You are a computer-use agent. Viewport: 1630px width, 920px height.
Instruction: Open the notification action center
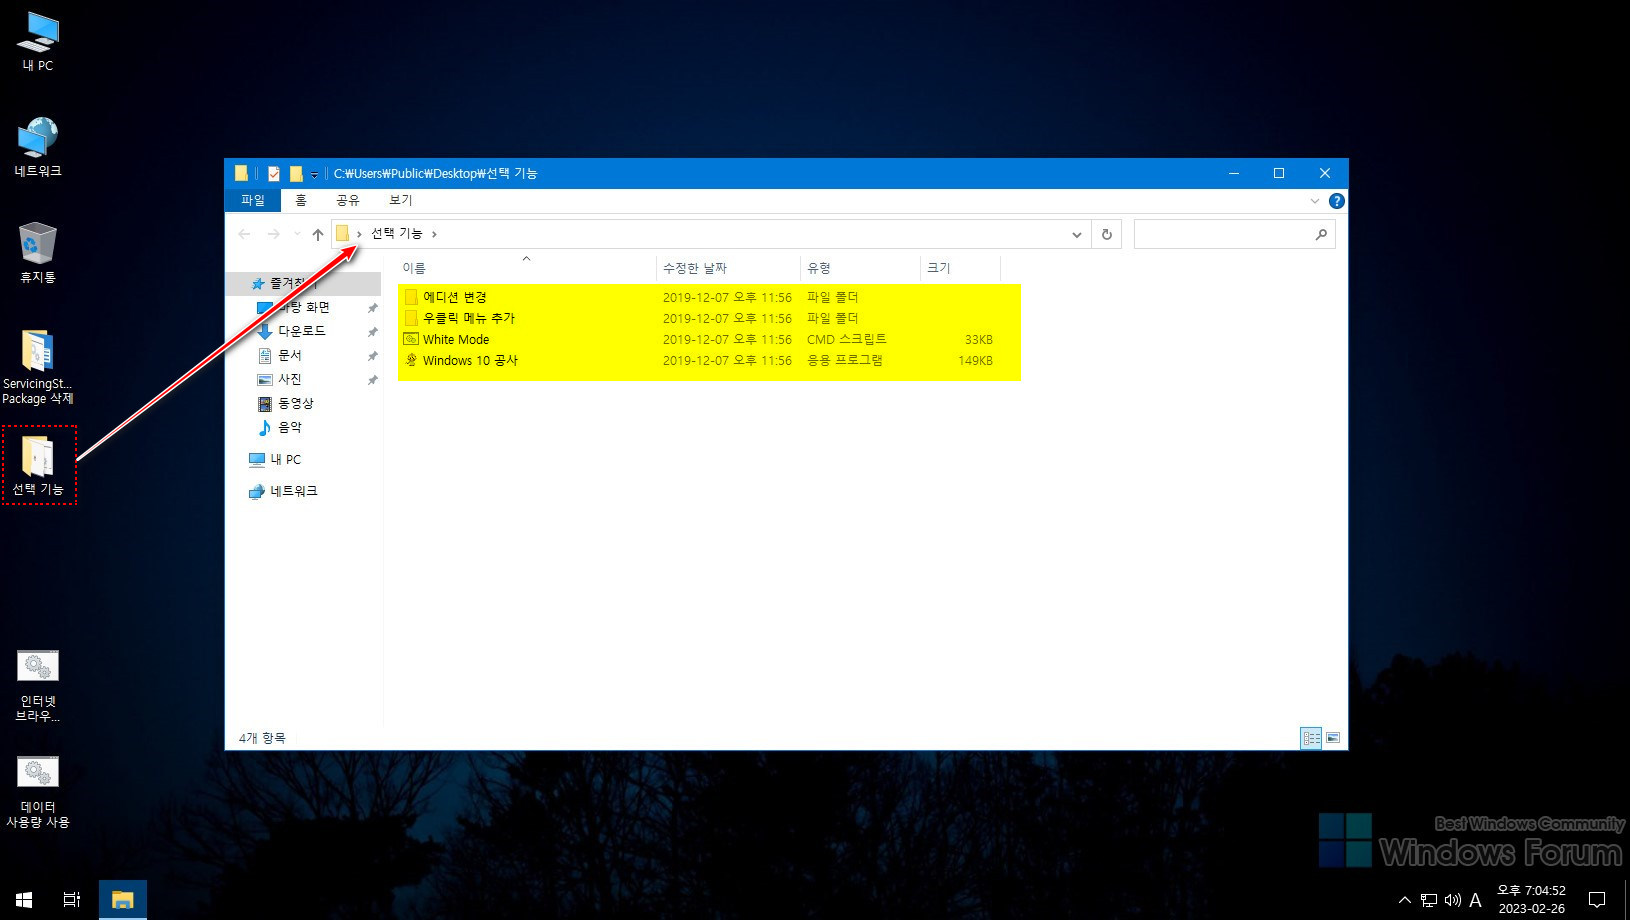pyautogui.click(x=1597, y=900)
